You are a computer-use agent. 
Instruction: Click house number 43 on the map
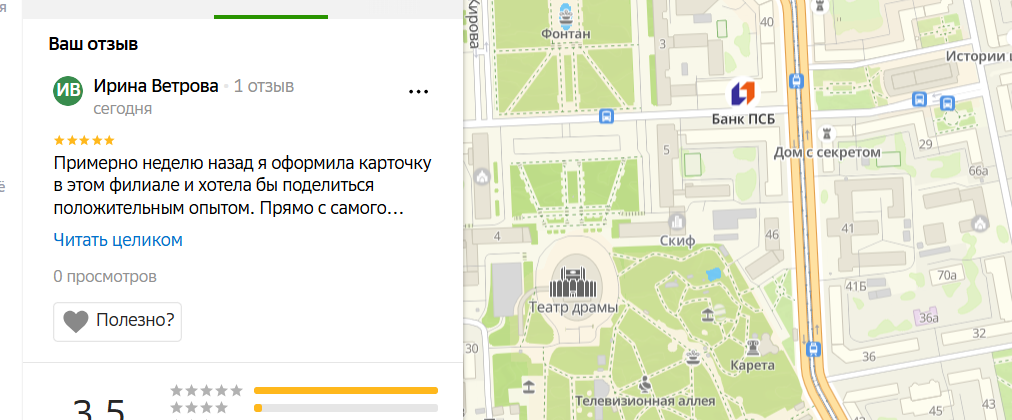[x=989, y=403]
